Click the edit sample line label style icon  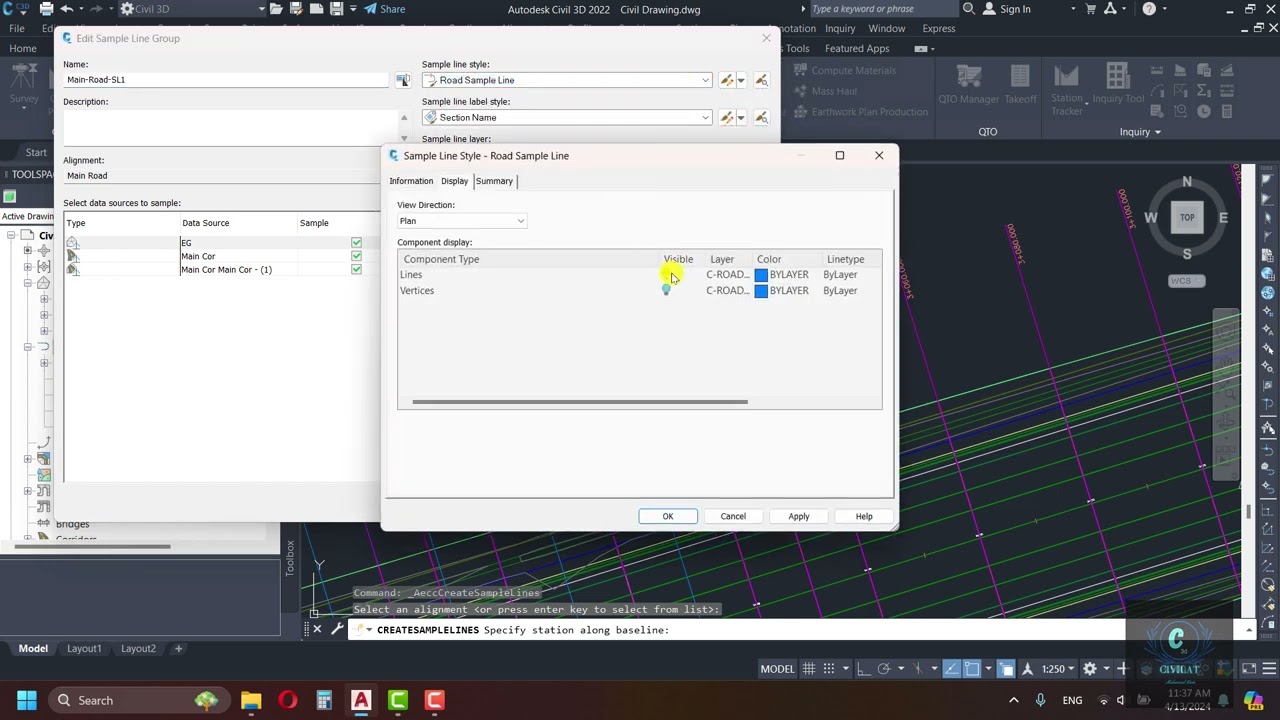tap(727, 117)
